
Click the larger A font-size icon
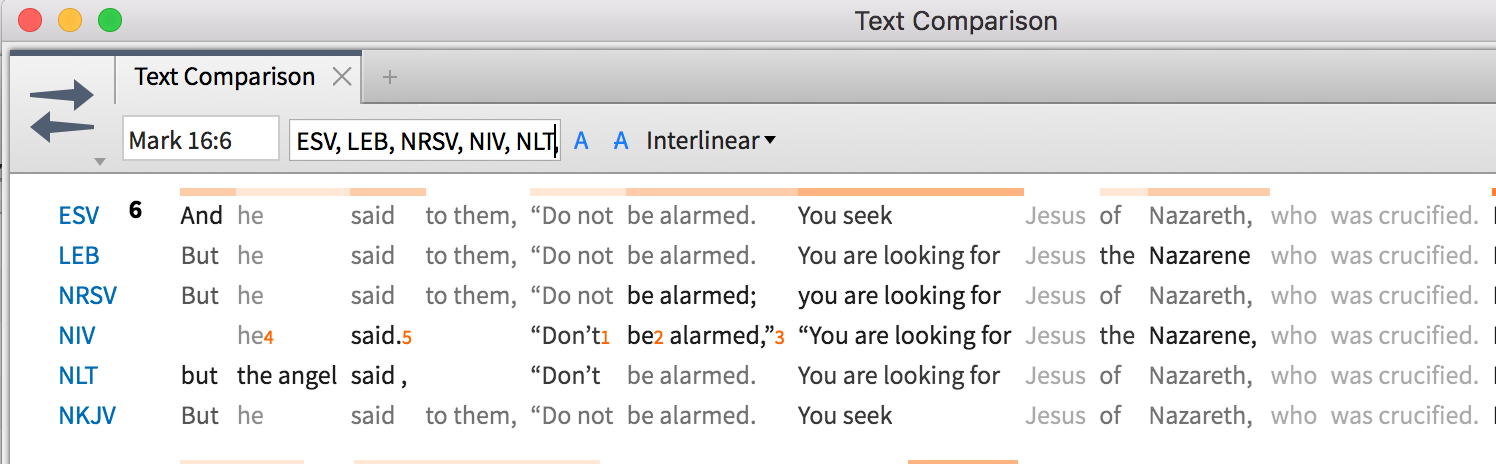point(621,141)
